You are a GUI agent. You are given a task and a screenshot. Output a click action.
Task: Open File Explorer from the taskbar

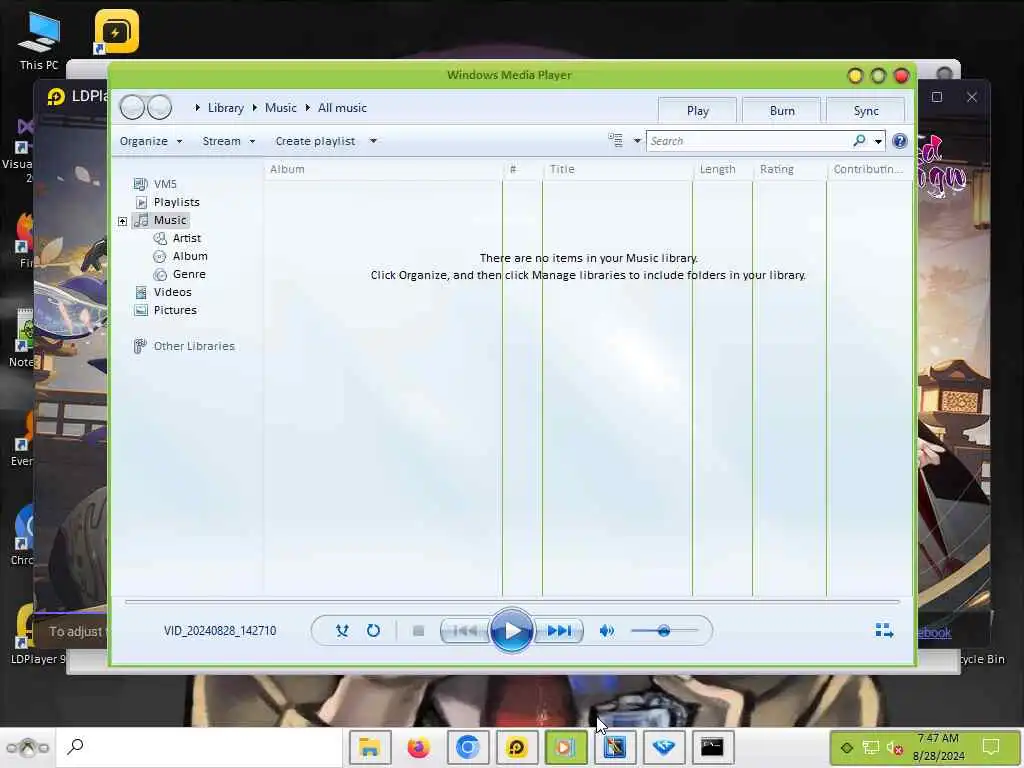click(370, 747)
